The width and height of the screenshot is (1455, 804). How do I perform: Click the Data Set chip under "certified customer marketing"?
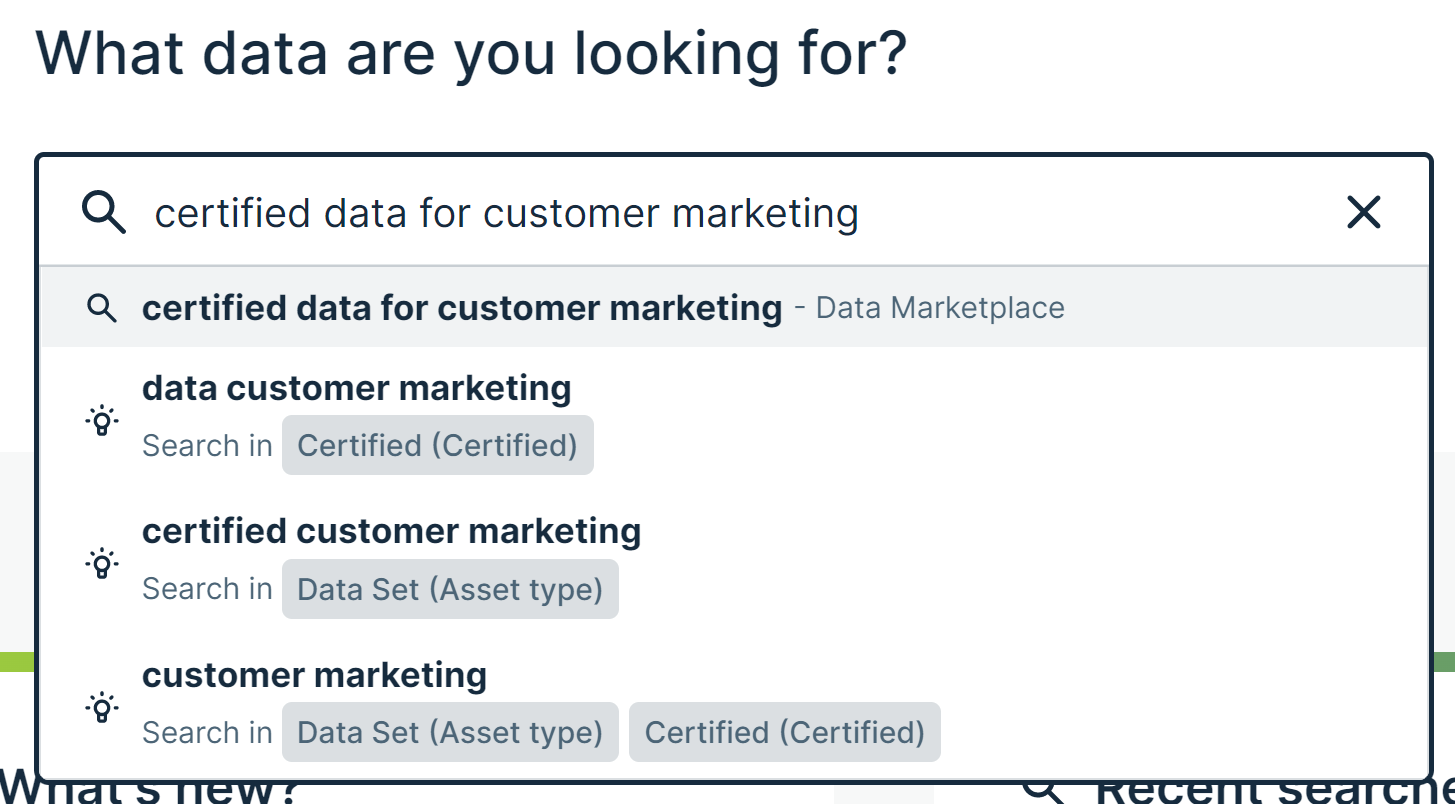pos(450,589)
